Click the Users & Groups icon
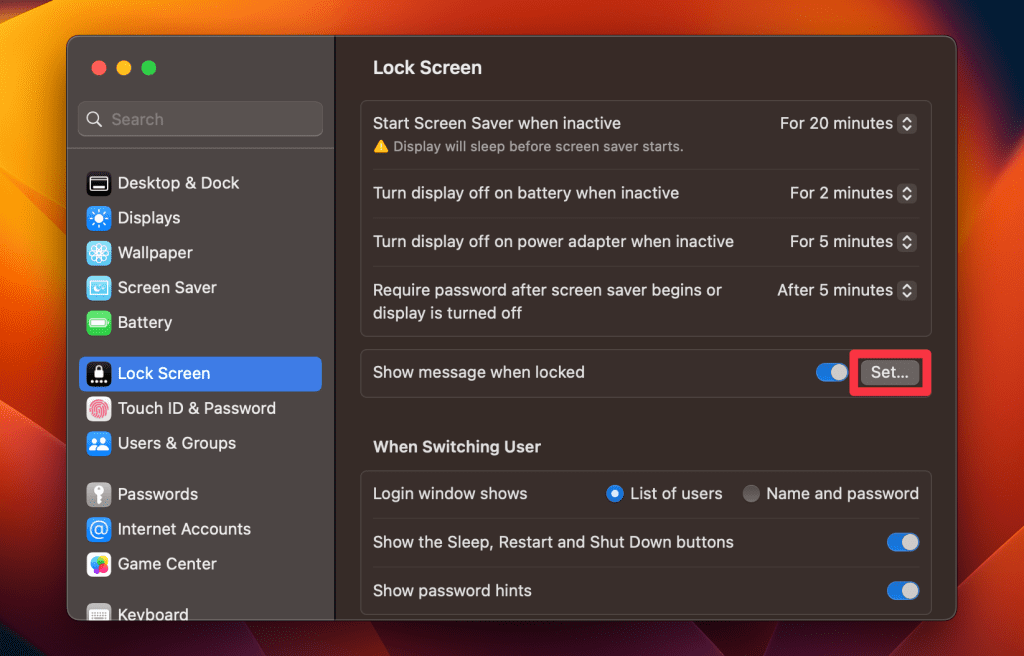This screenshot has height=656, width=1024. point(99,444)
